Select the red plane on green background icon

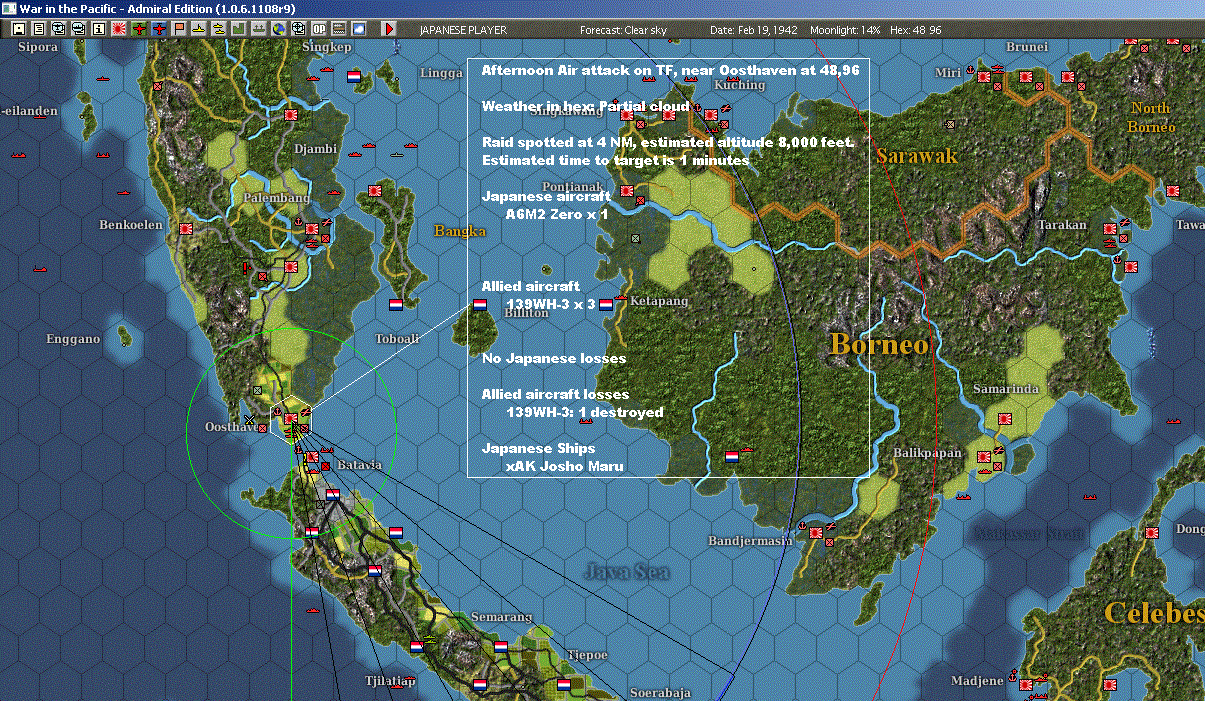139,29
